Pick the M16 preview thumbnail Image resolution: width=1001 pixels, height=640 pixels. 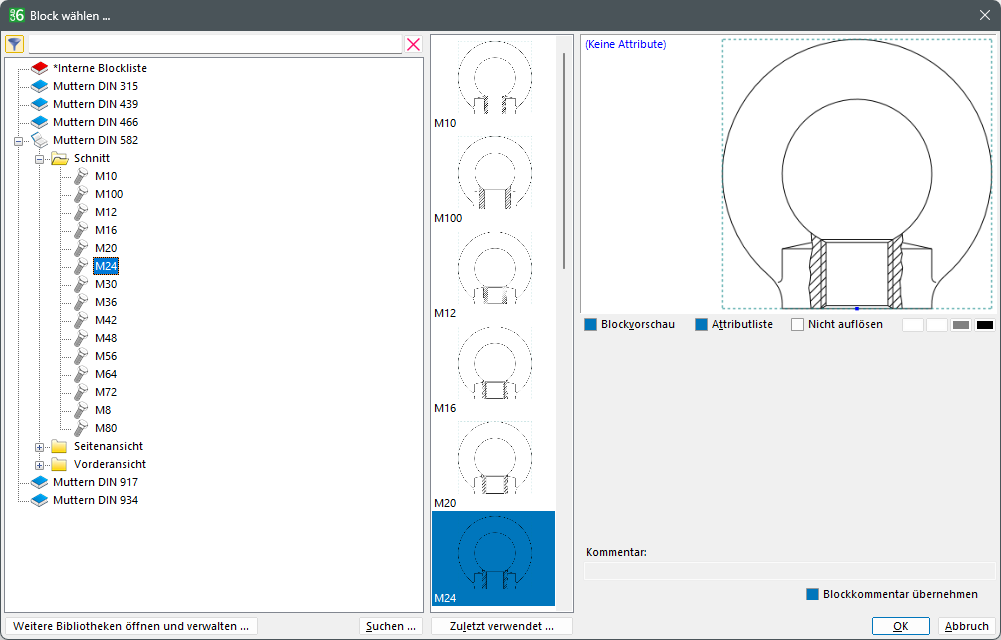[495, 368]
